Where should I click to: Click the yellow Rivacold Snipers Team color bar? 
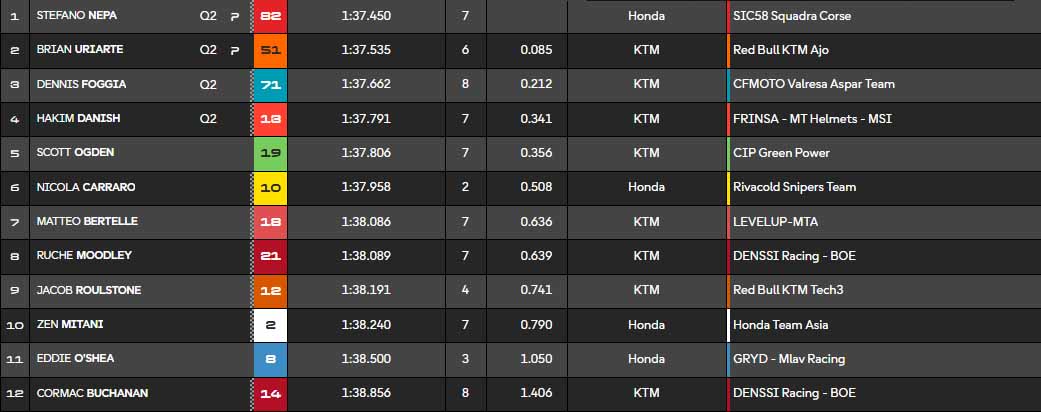[729, 187]
